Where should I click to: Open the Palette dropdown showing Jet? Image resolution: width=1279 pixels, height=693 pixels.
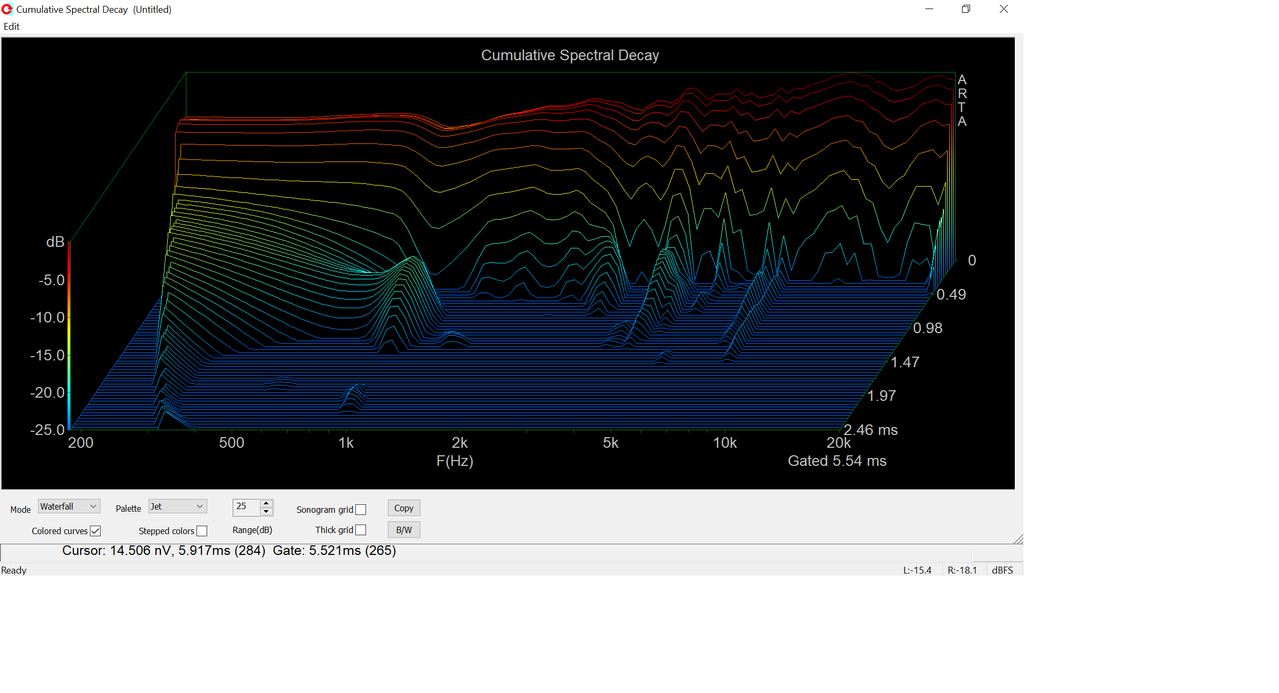tap(177, 507)
